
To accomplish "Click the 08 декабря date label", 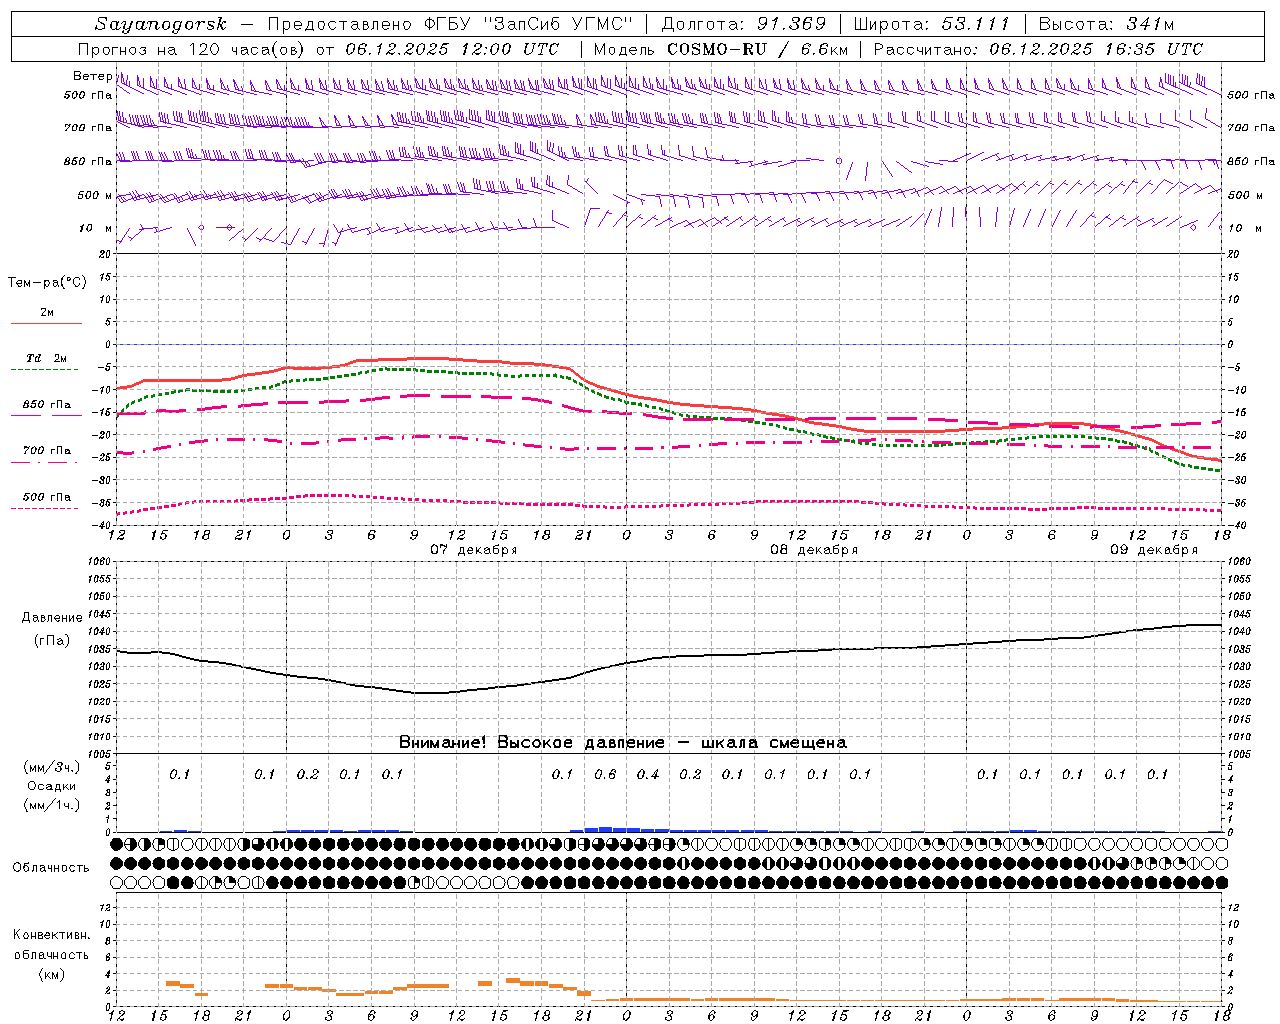I will coord(814,550).
